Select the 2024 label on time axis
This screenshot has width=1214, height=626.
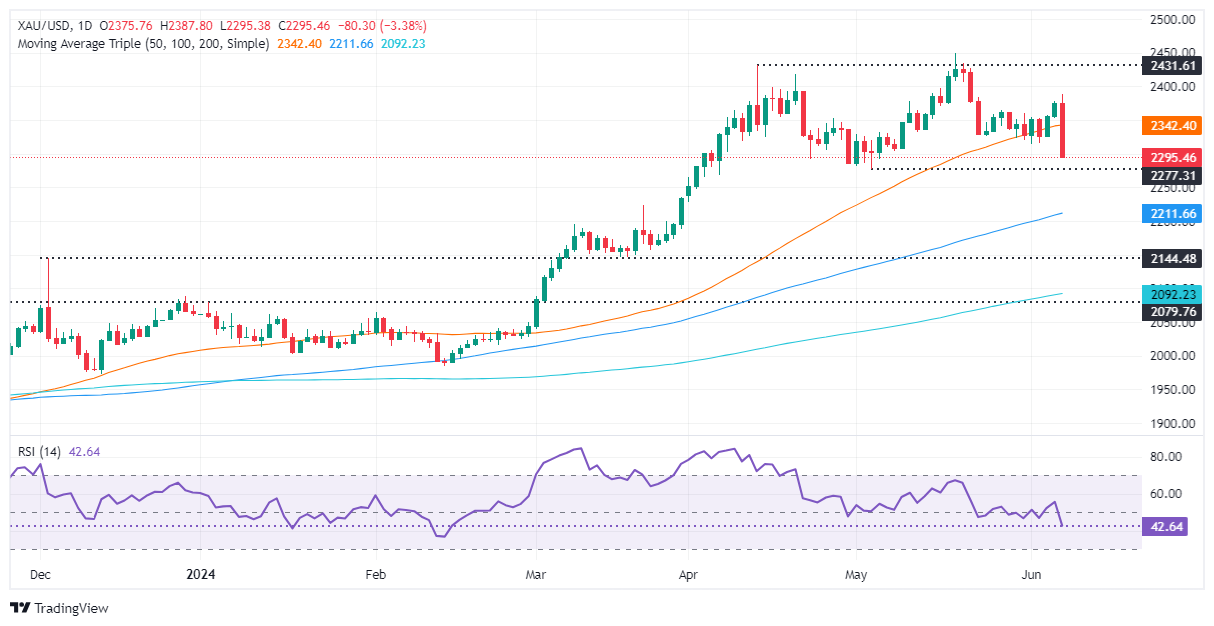[202, 575]
